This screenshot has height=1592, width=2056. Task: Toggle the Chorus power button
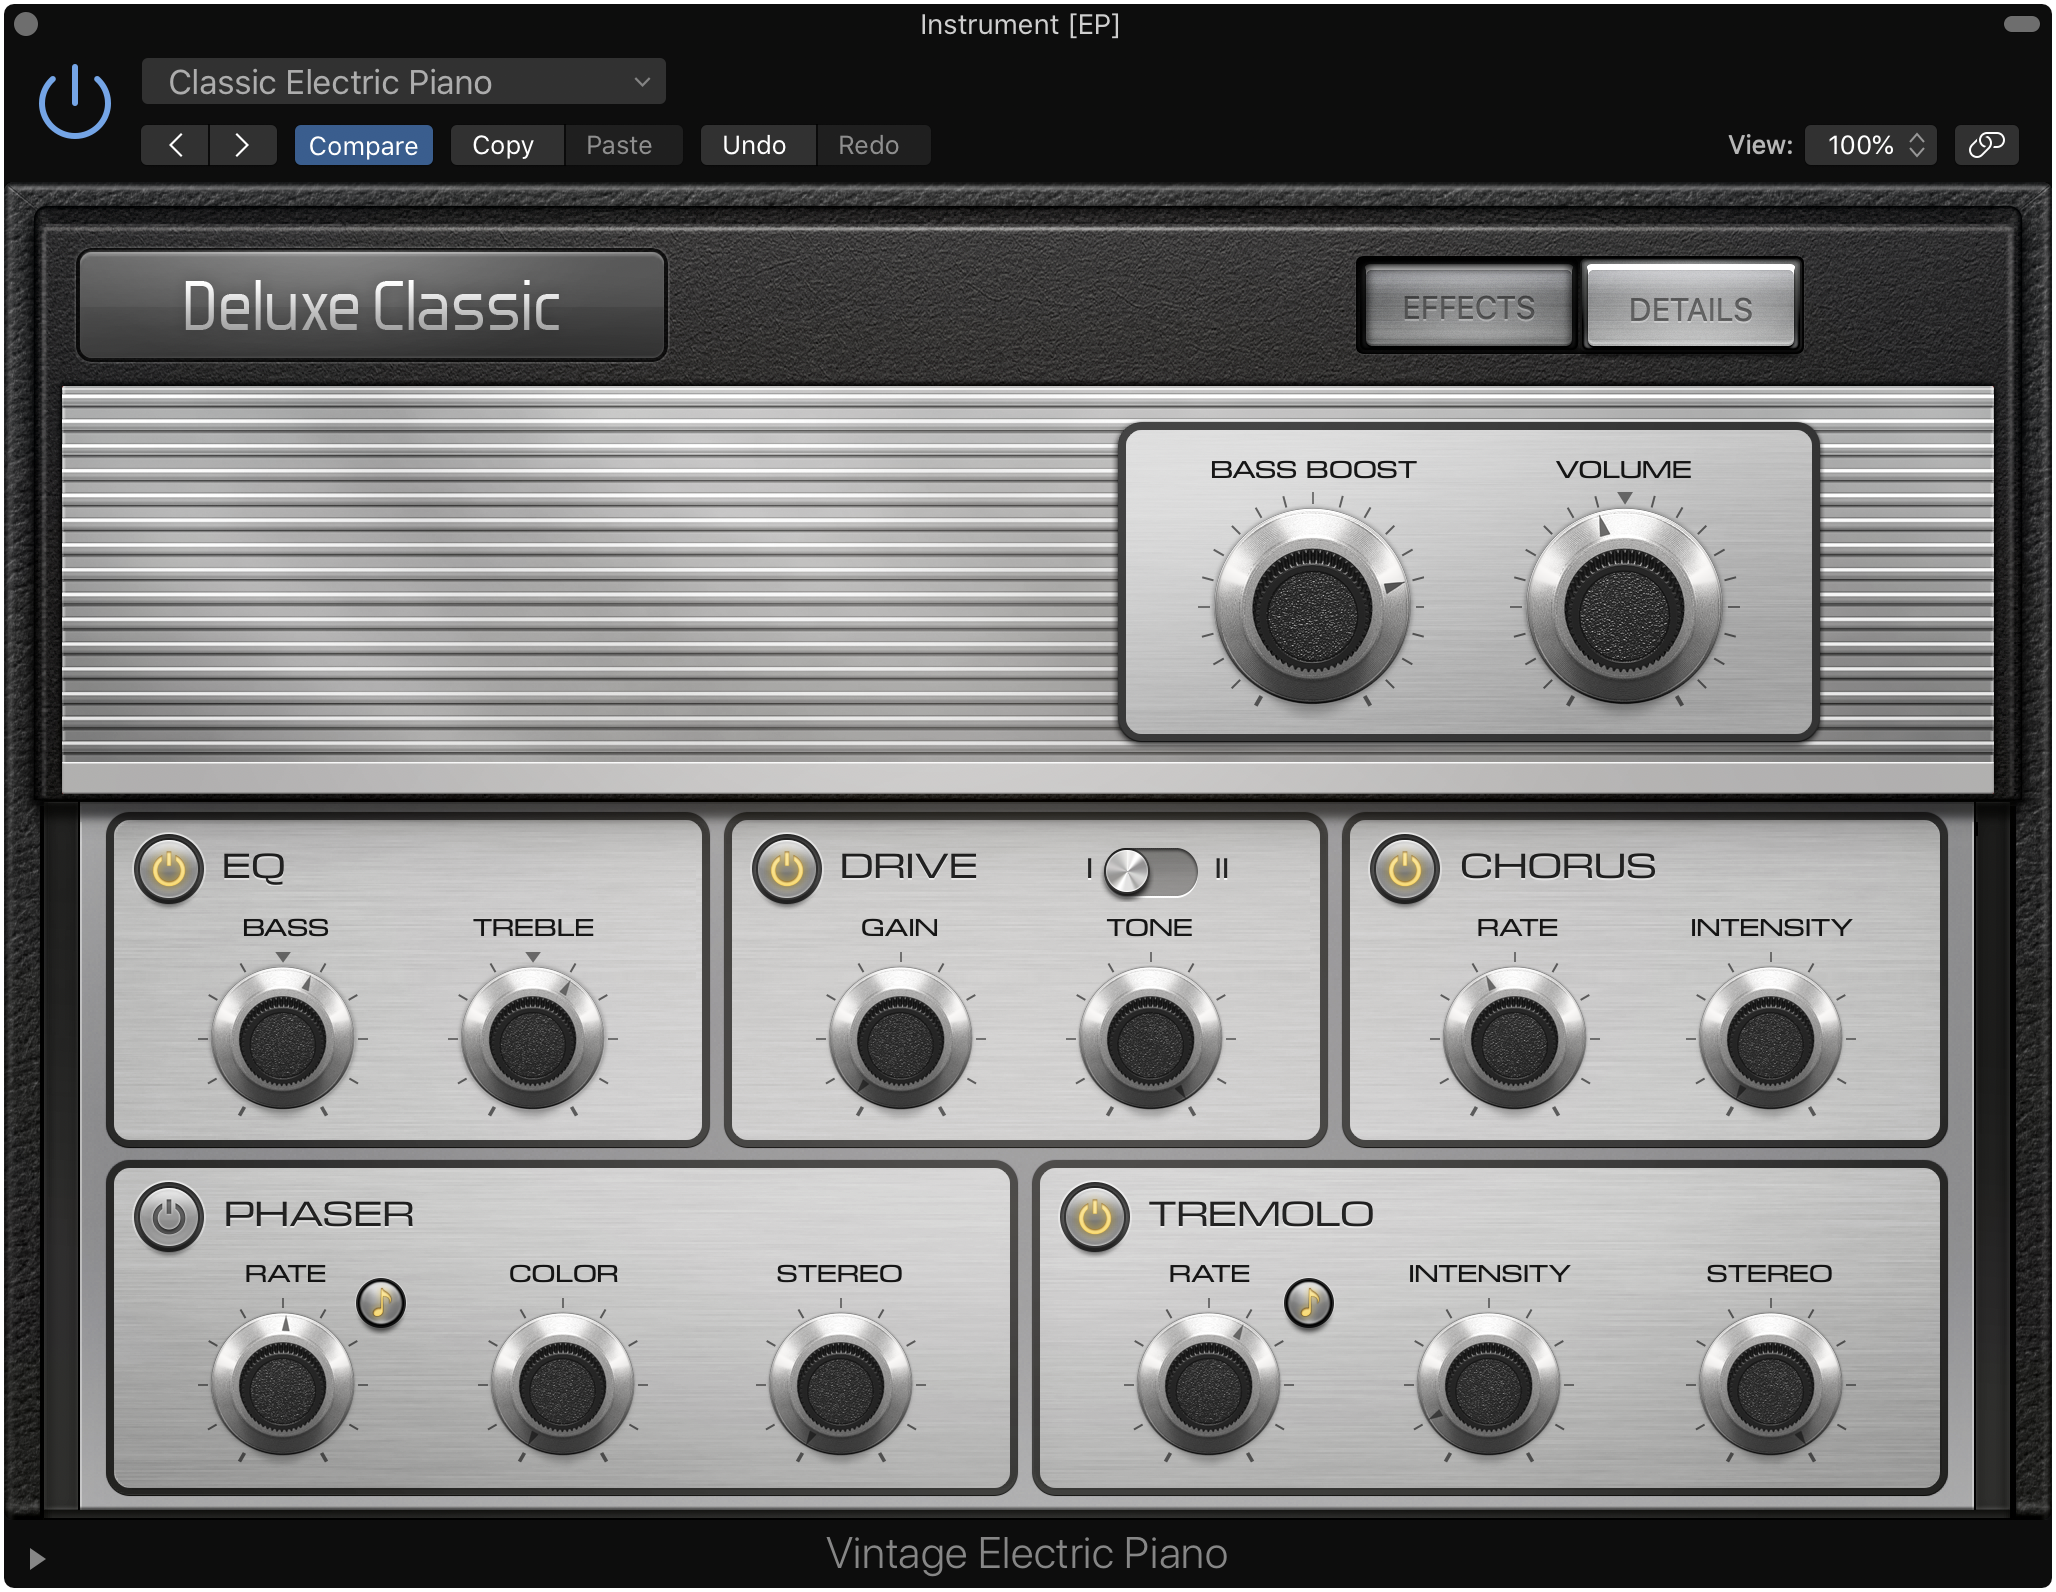coord(1405,869)
